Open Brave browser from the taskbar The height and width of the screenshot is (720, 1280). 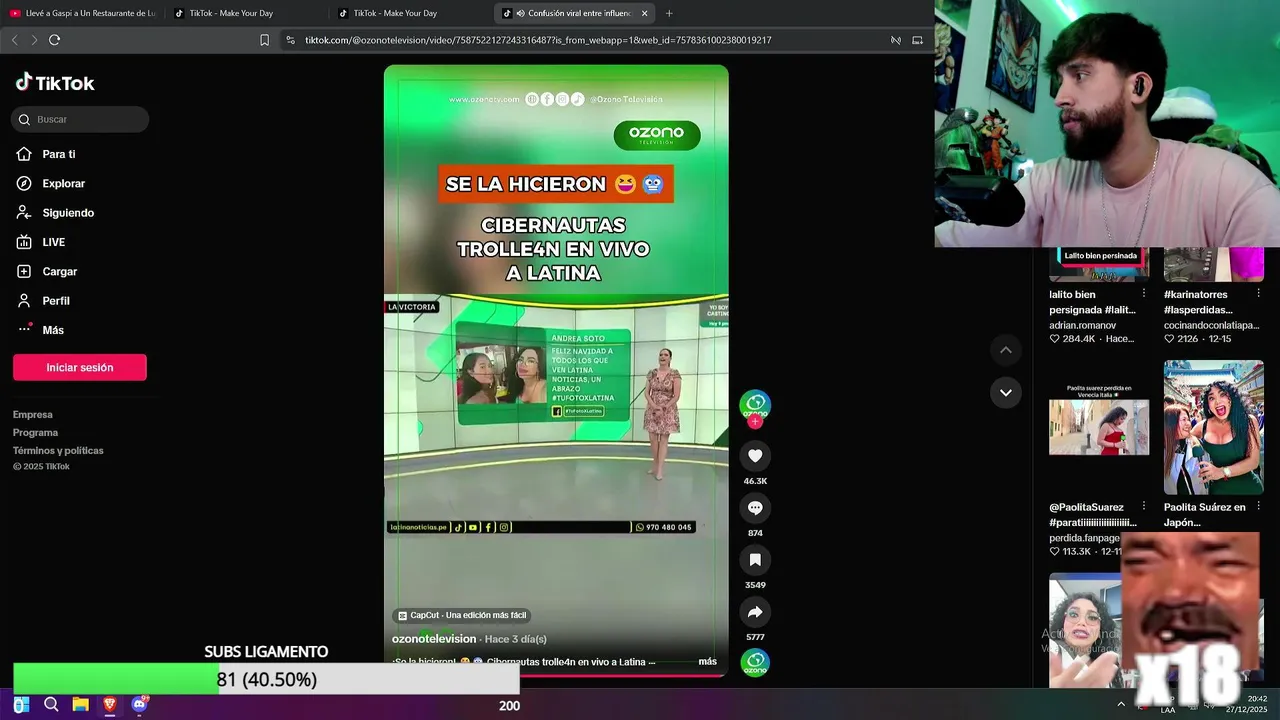pyautogui.click(x=110, y=705)
